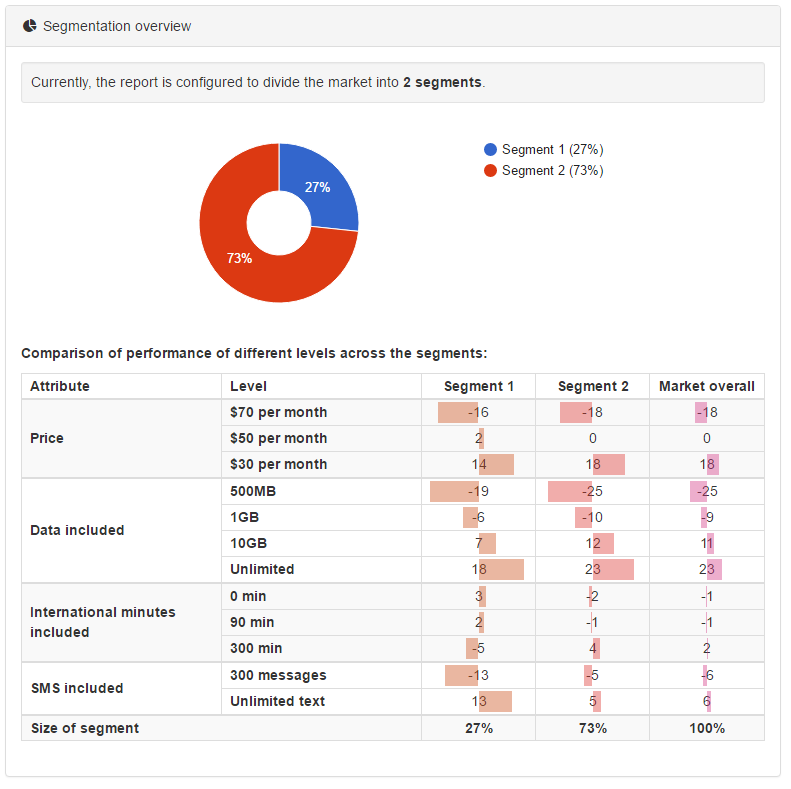
Task: Click the Size of segment row label
Action: (x=85, y=728)
